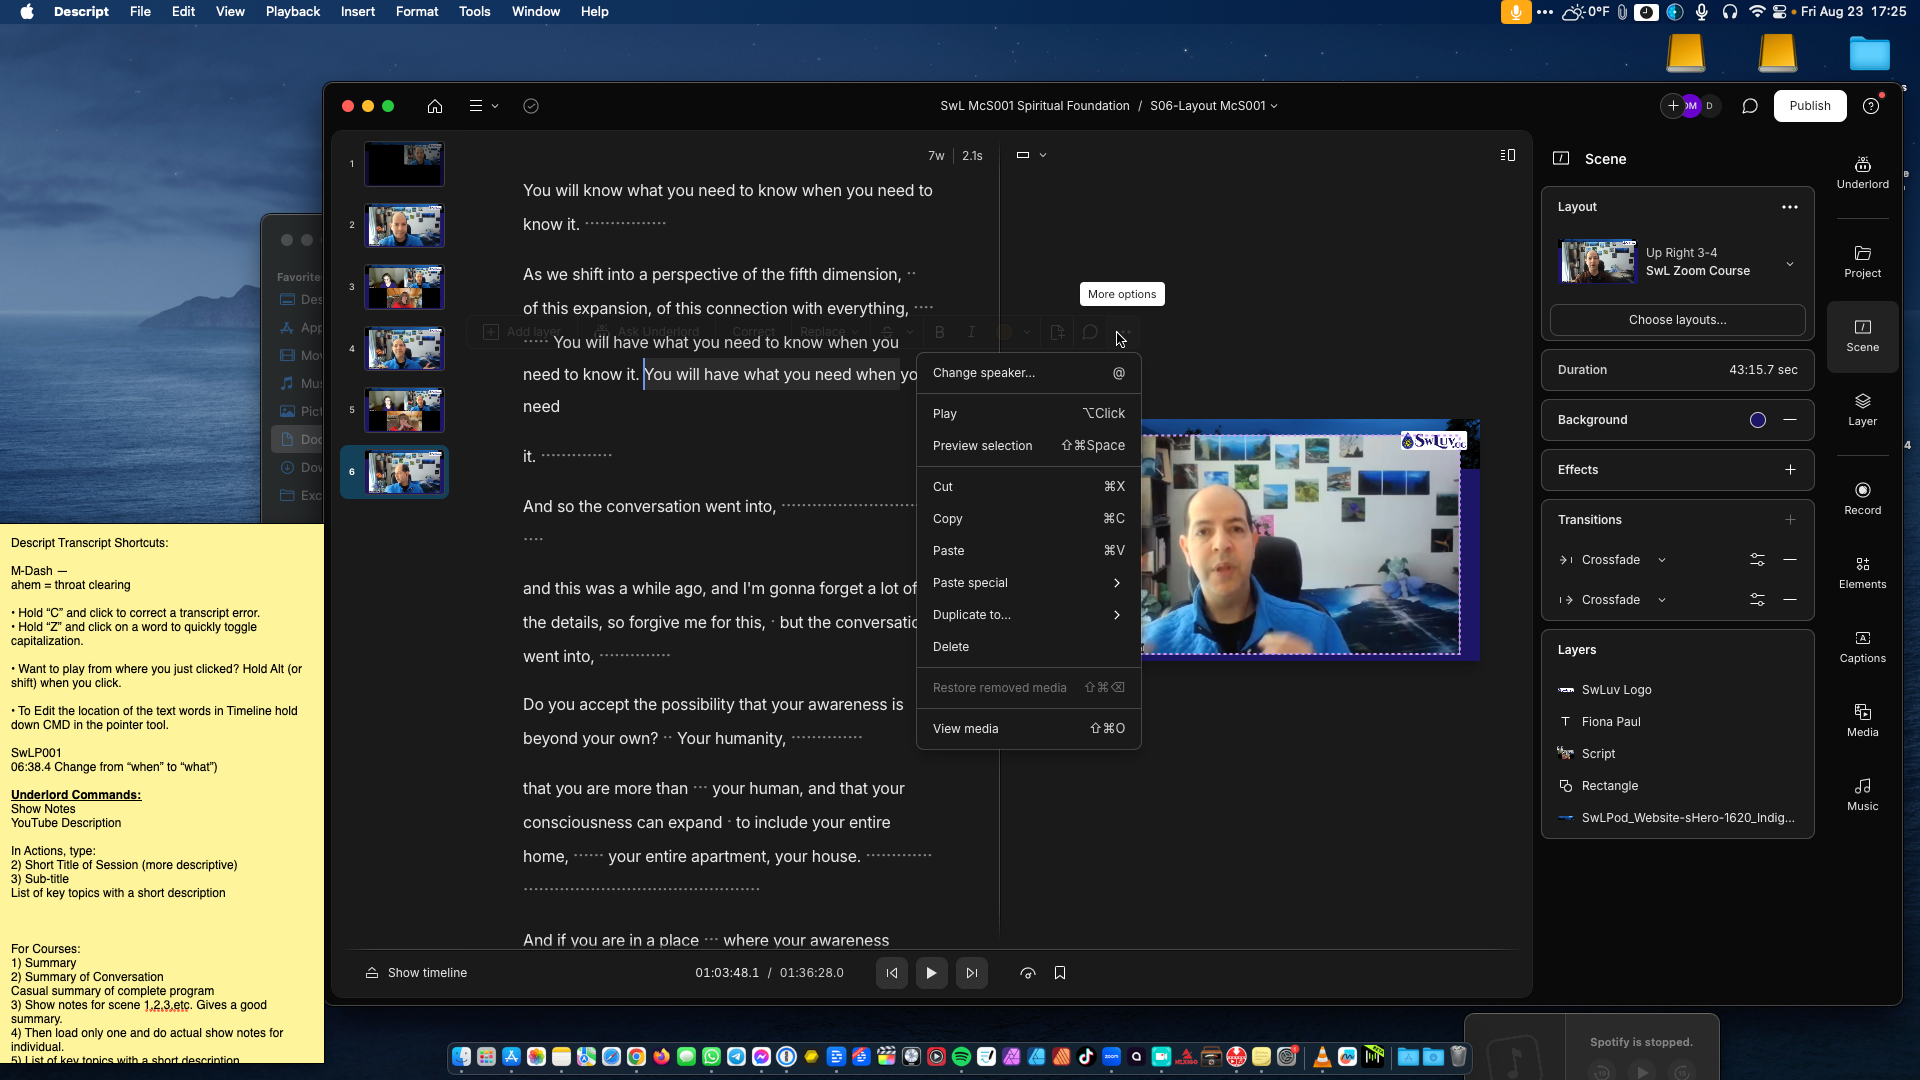Remove the Background color
The image size is (1920, 1080).
click(1790, 420)
